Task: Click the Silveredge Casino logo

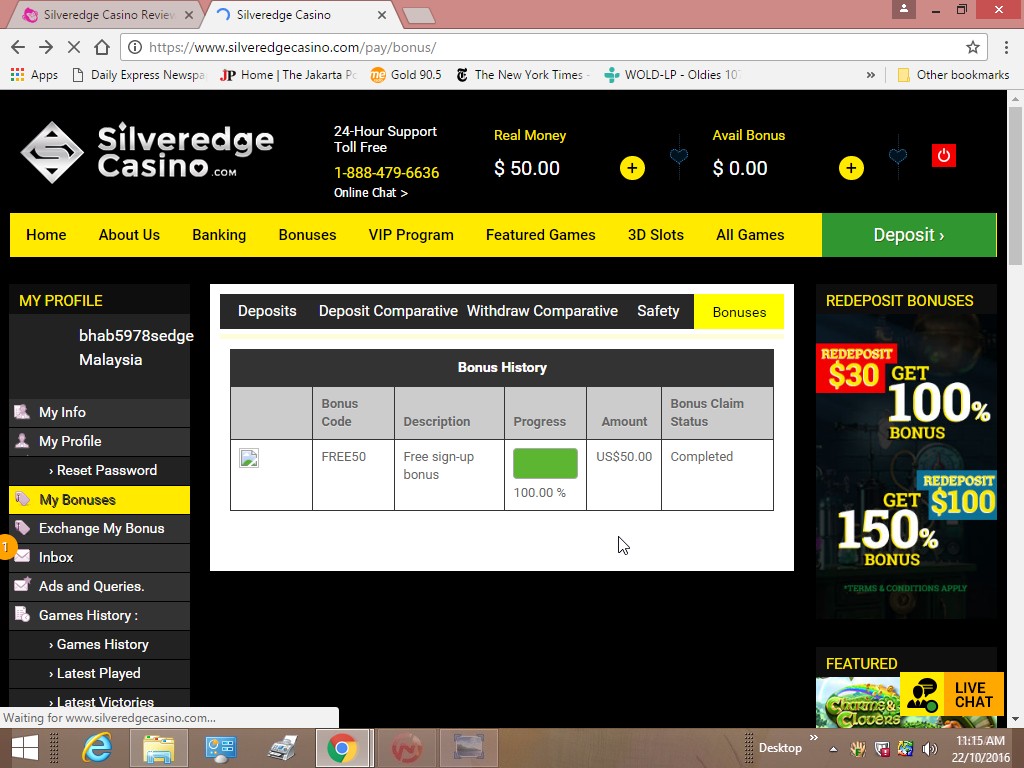Action: click(x=147, y=152)
